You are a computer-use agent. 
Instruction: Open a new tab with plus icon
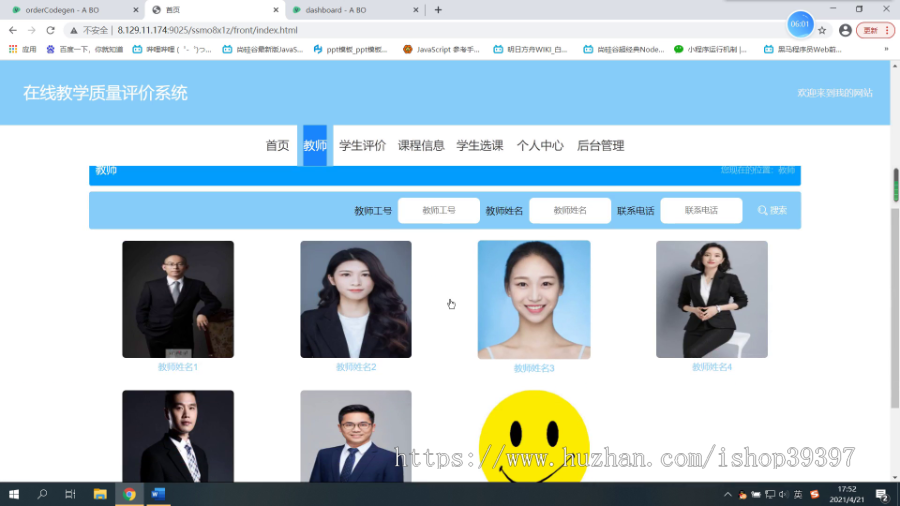pos(438,10)
